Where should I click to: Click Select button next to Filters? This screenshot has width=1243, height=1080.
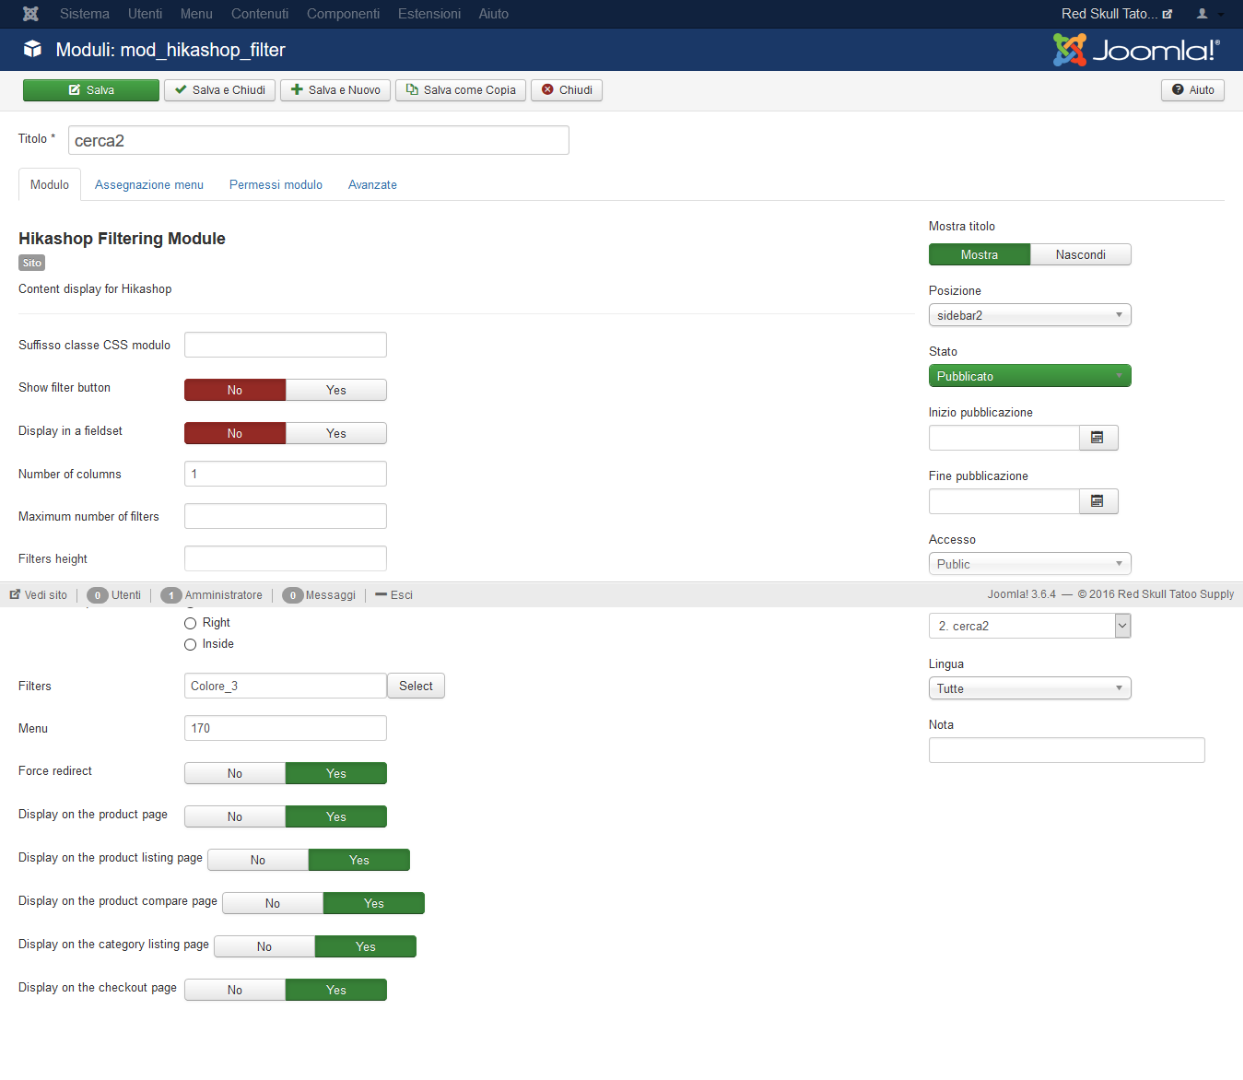[x=416, y=687]
